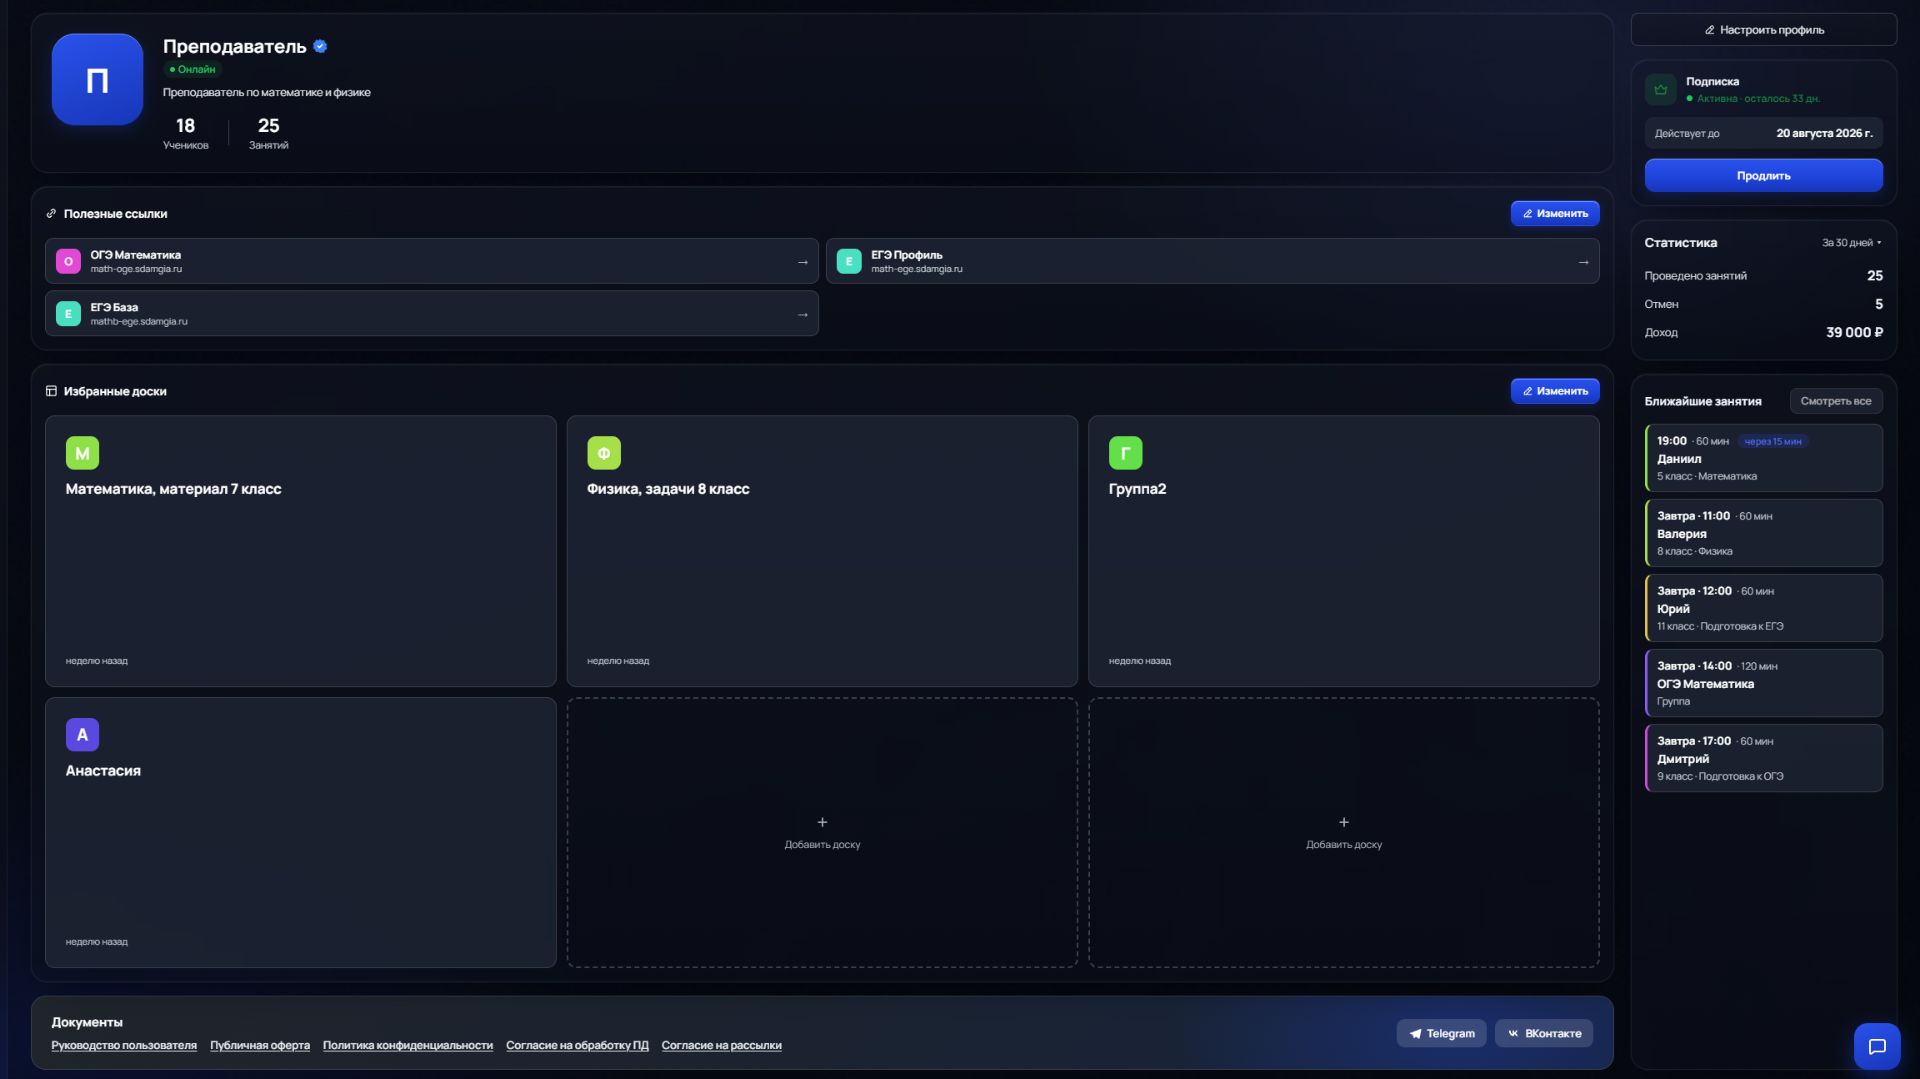Viewport: 1920px width, 1079px height.
Task: Follow the arrow on ЕГЭ Профиль link
Action: tap(1583, 262)
